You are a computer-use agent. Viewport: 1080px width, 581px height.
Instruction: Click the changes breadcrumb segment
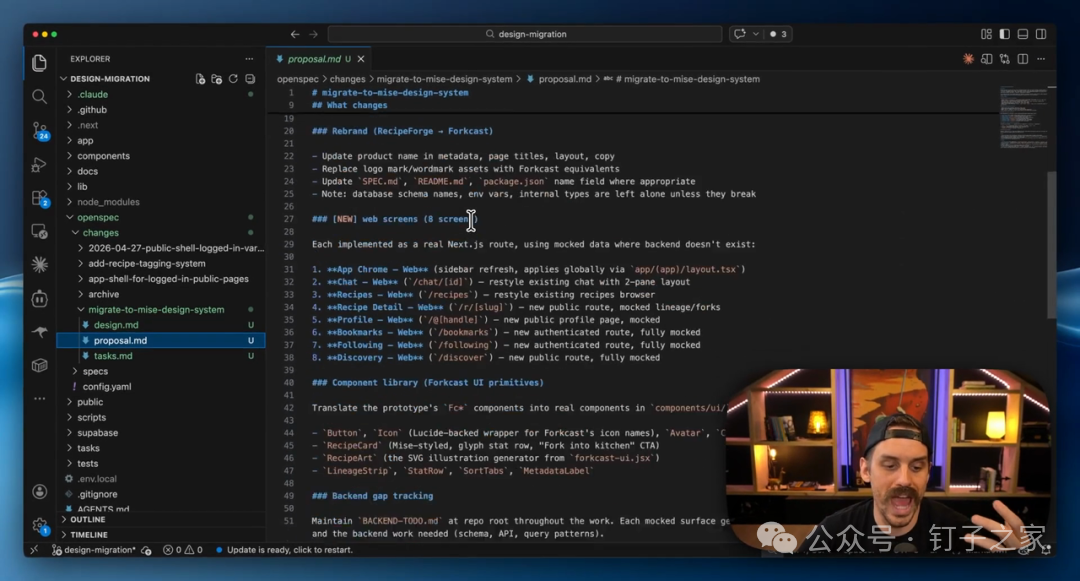(x=347, y=79)
